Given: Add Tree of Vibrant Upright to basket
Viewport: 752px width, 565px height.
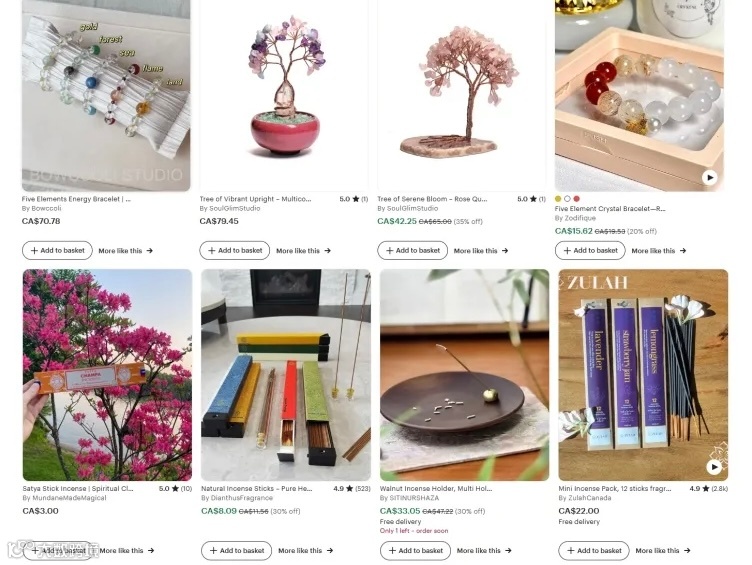Looking at the screenshot, I should click(235, 250).
